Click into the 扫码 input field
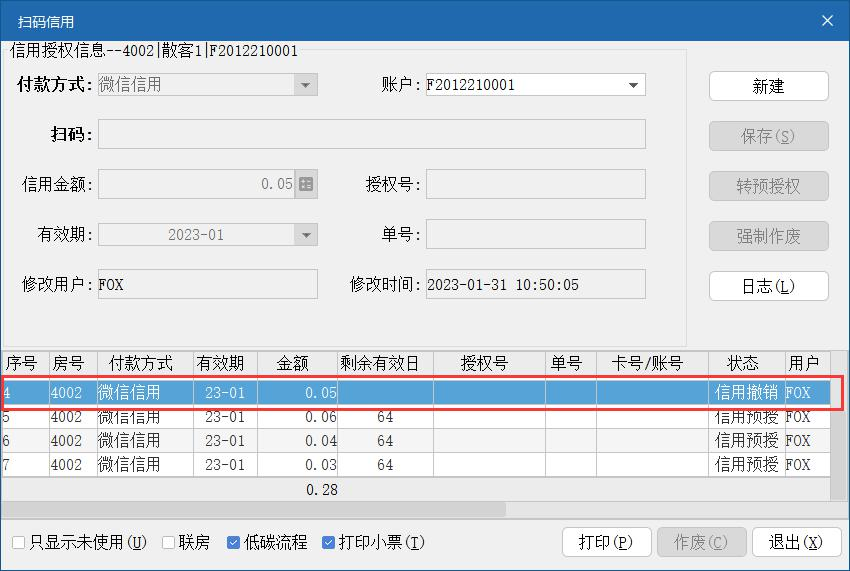This screenshot has height=571, width=850. coord(372,134)
